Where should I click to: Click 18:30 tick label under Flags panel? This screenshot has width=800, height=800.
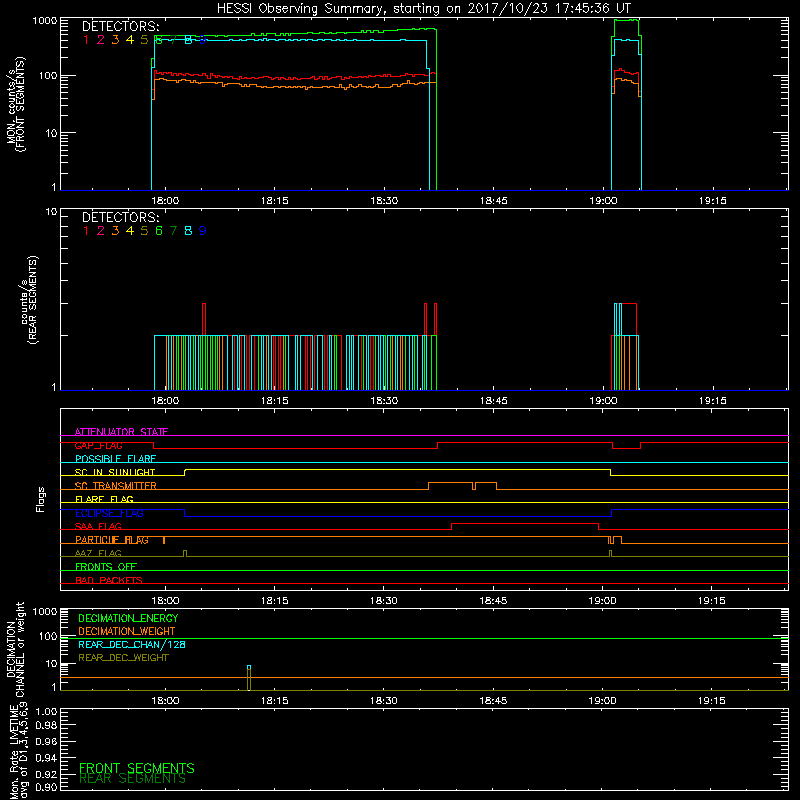(x=384, y=601)
